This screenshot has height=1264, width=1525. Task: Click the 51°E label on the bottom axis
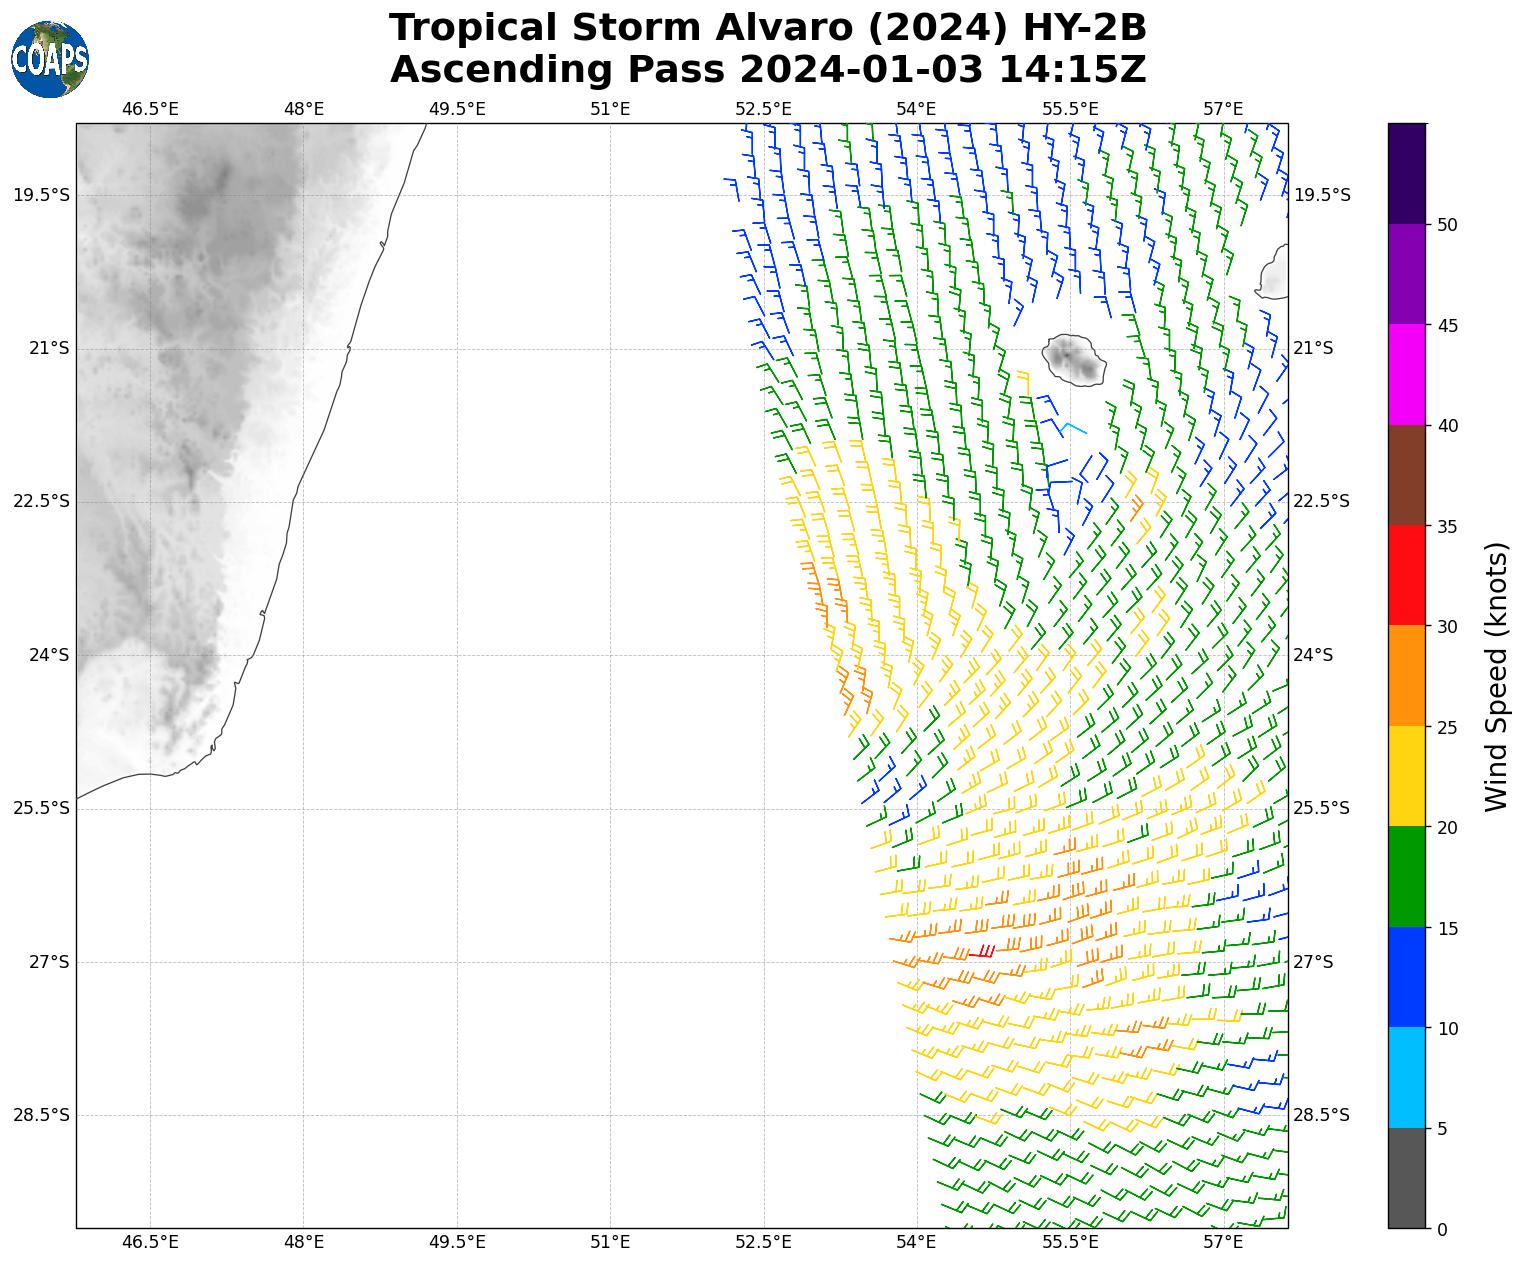pyautogui.click(x=610, y=1242)
